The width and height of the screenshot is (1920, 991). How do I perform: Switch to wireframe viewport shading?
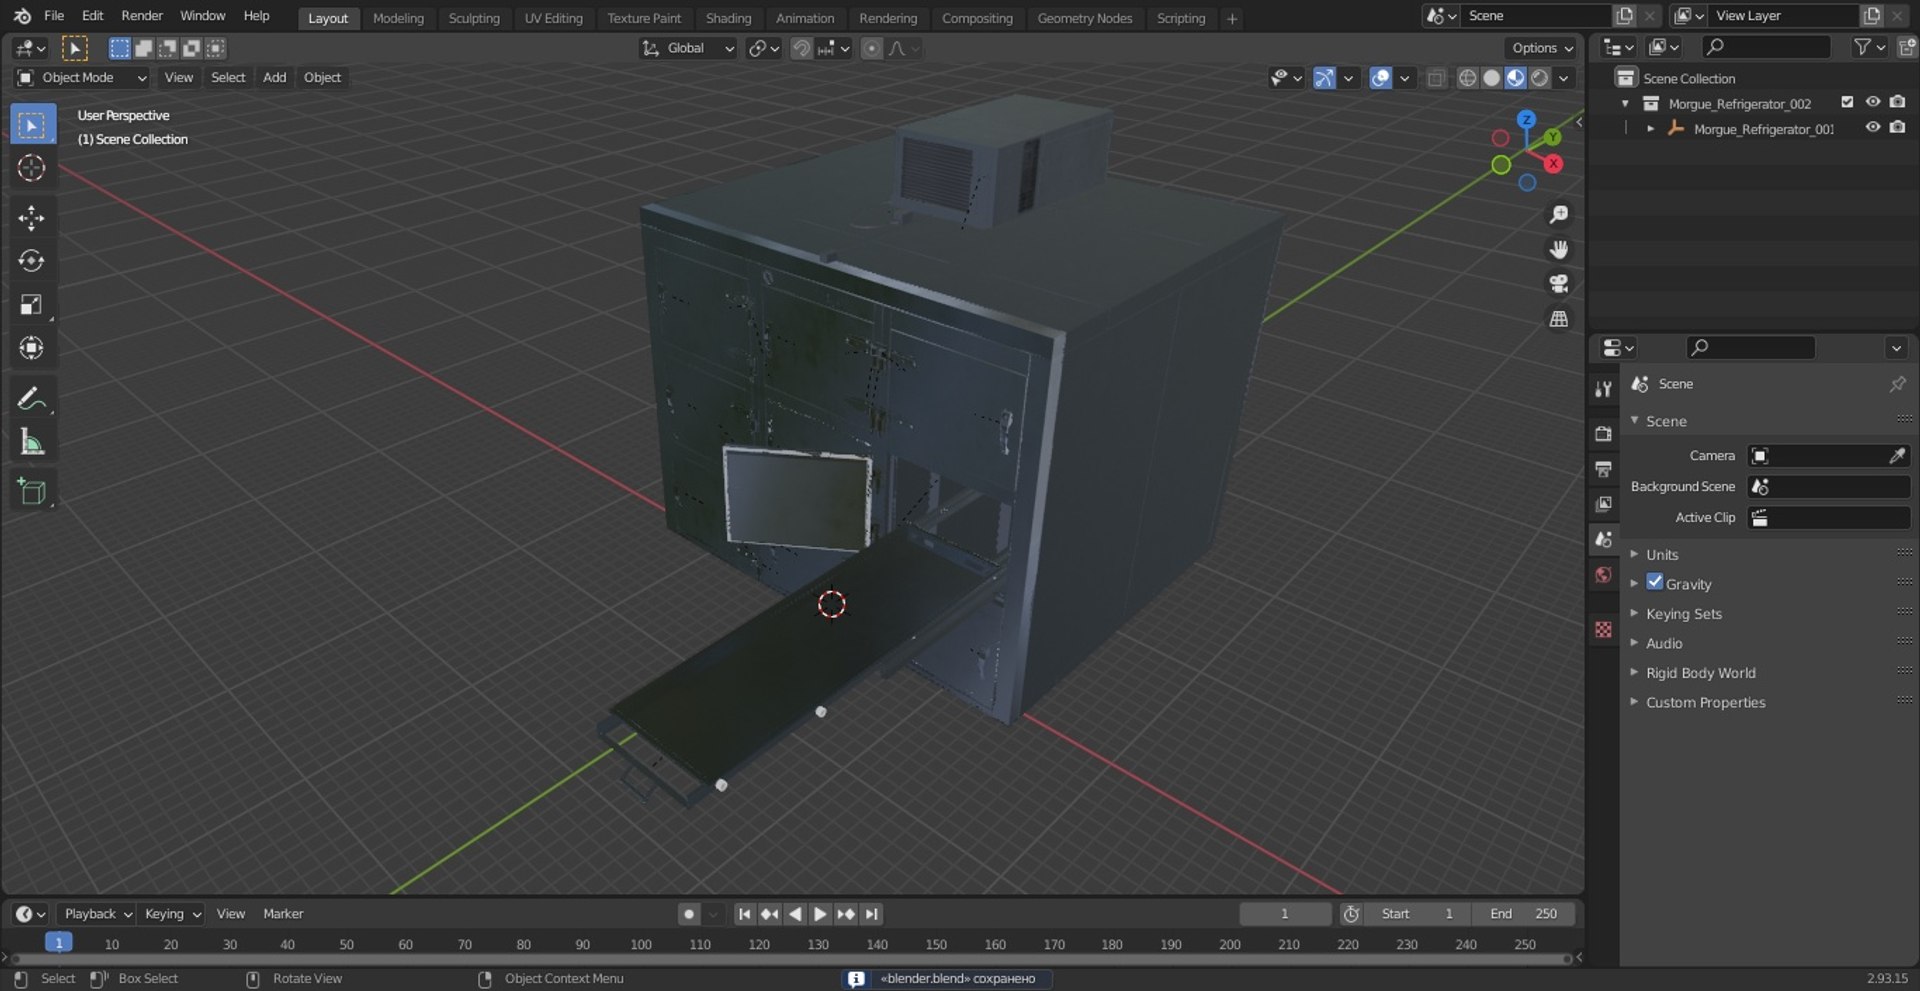pos(1467,78)
